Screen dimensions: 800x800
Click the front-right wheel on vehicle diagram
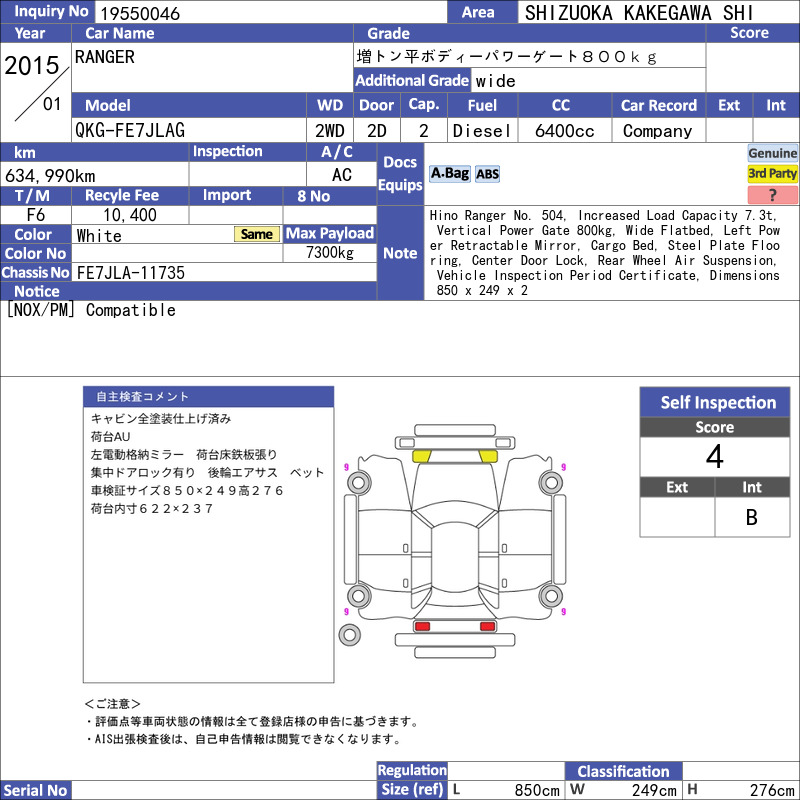point(551,483)
